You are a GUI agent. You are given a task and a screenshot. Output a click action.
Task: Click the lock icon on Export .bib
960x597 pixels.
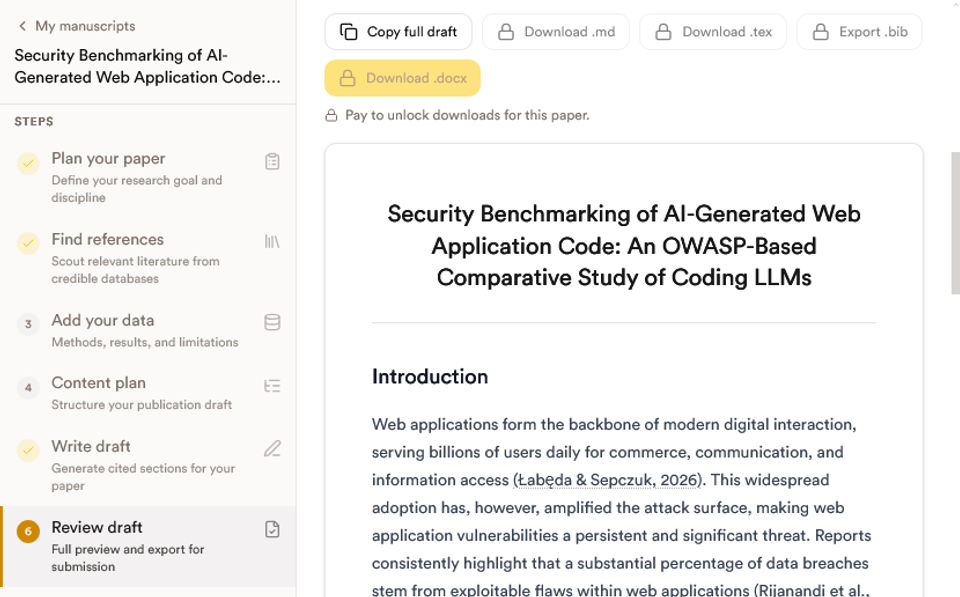(821, 32)
